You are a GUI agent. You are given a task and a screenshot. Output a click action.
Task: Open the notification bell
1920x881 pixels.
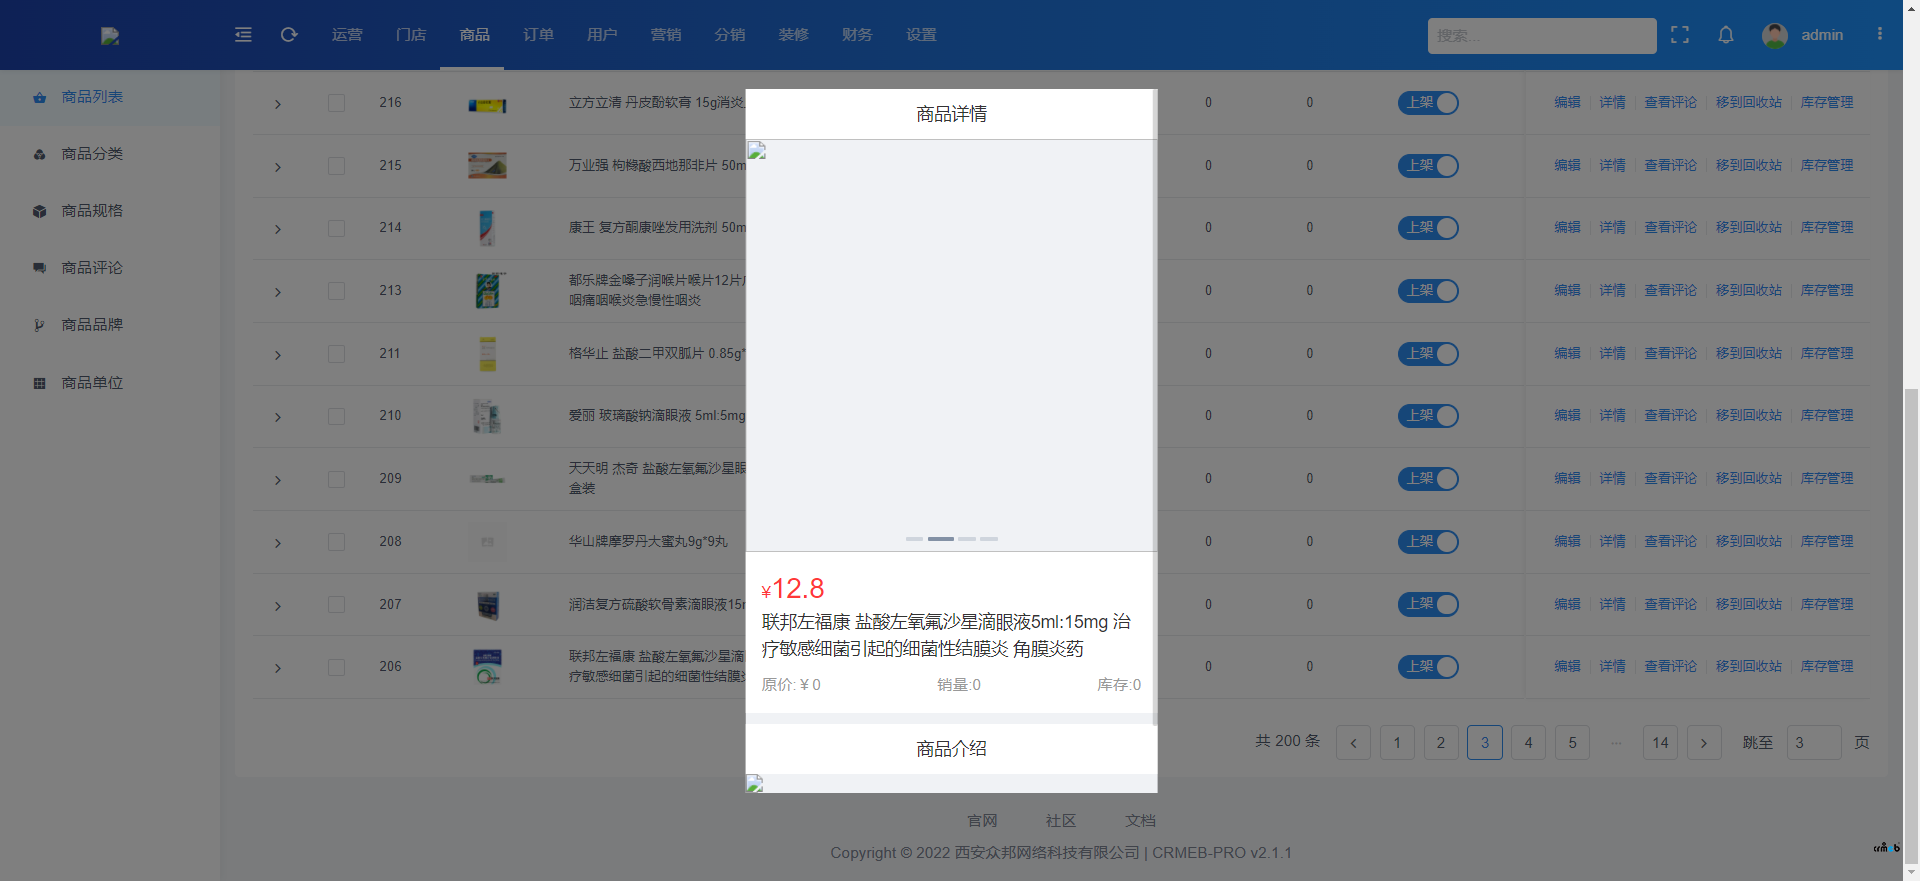(x=1726, y=35)
